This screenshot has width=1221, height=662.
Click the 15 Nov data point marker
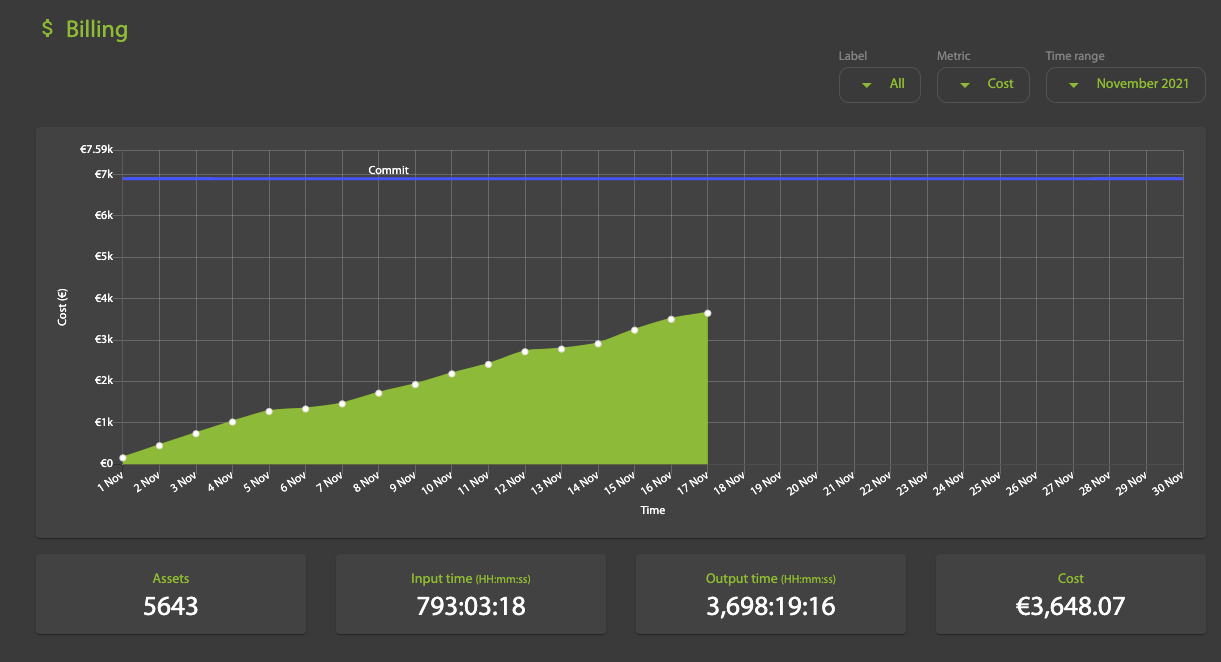tap(635, 330)
